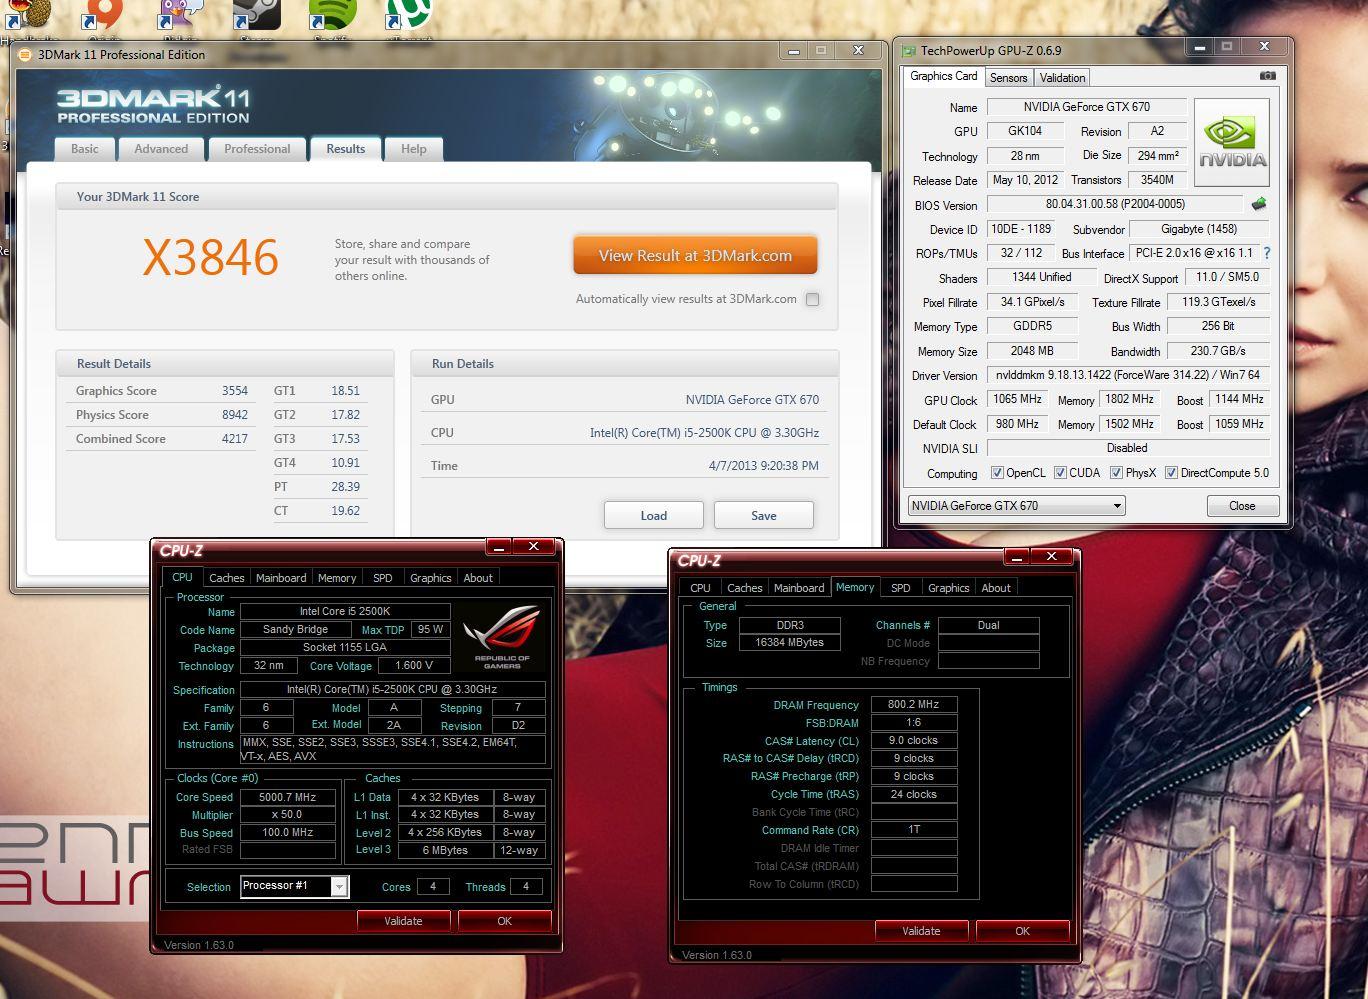Toggle the CUDA checkbox in GPU-Z
Image resolution: width=1368 pixels, height=999 pixels.
(x=1059, y=473)
